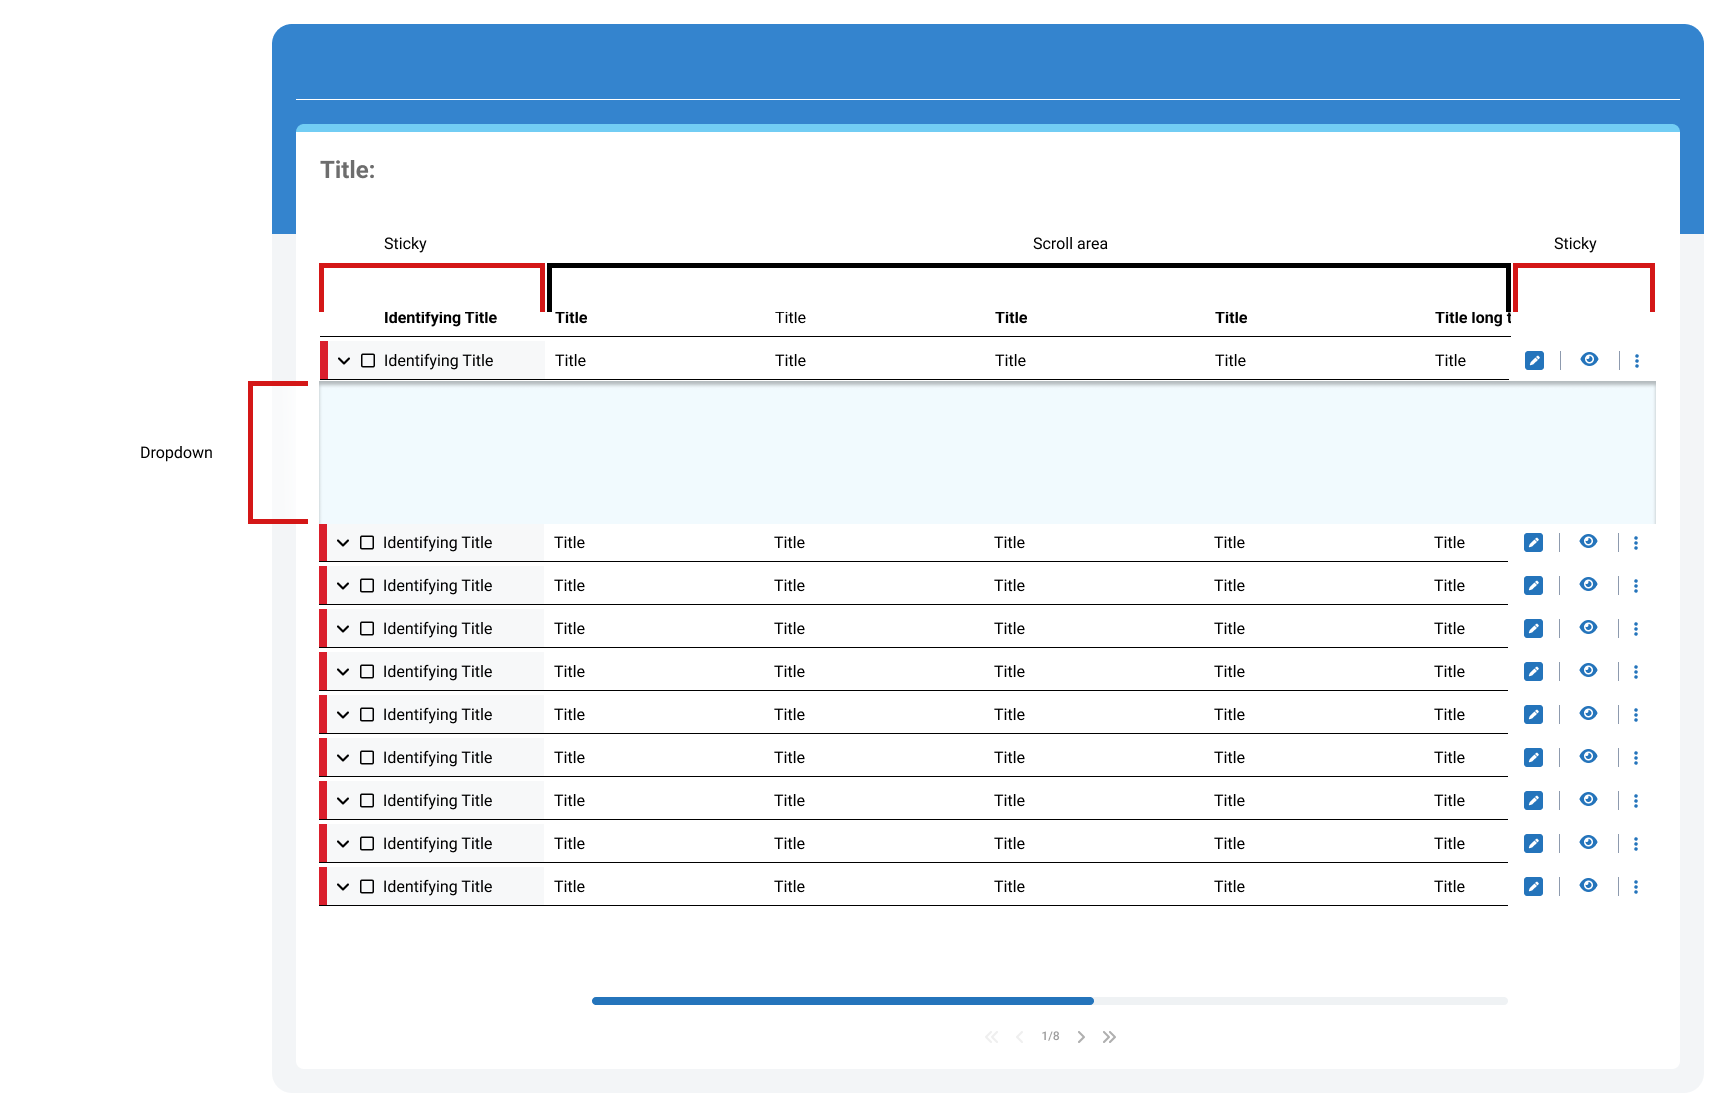Click the 'Title long t' column header
This screenshot has height=1117, width=1728.
pos(1472,318)
